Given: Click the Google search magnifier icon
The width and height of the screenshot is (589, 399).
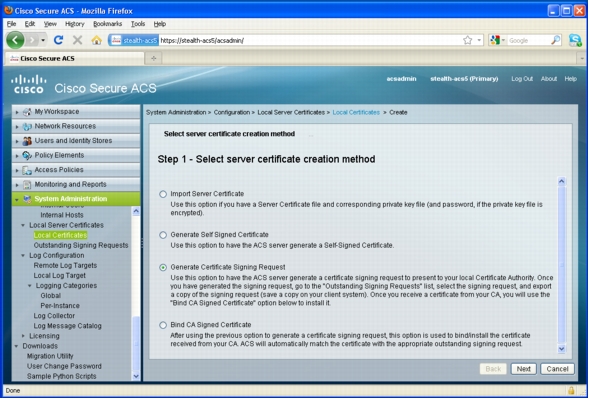Looking at the screenshot, I should click(x=555, y=40).
